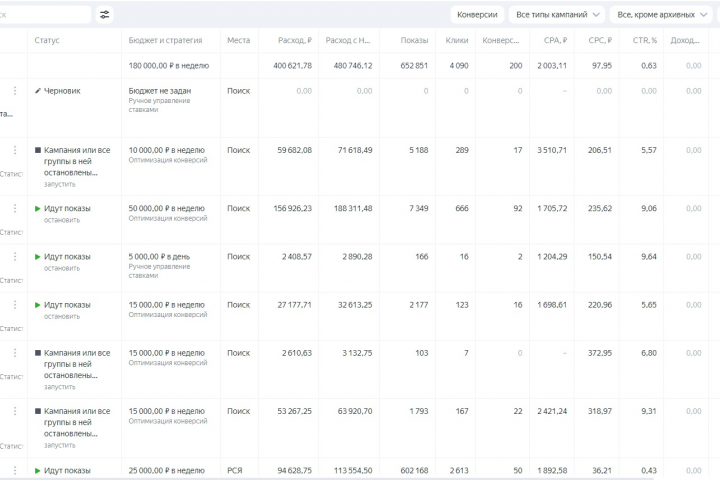
Task: Expand the "Все типы кампаний" dropdown
Action: [557, 15]
